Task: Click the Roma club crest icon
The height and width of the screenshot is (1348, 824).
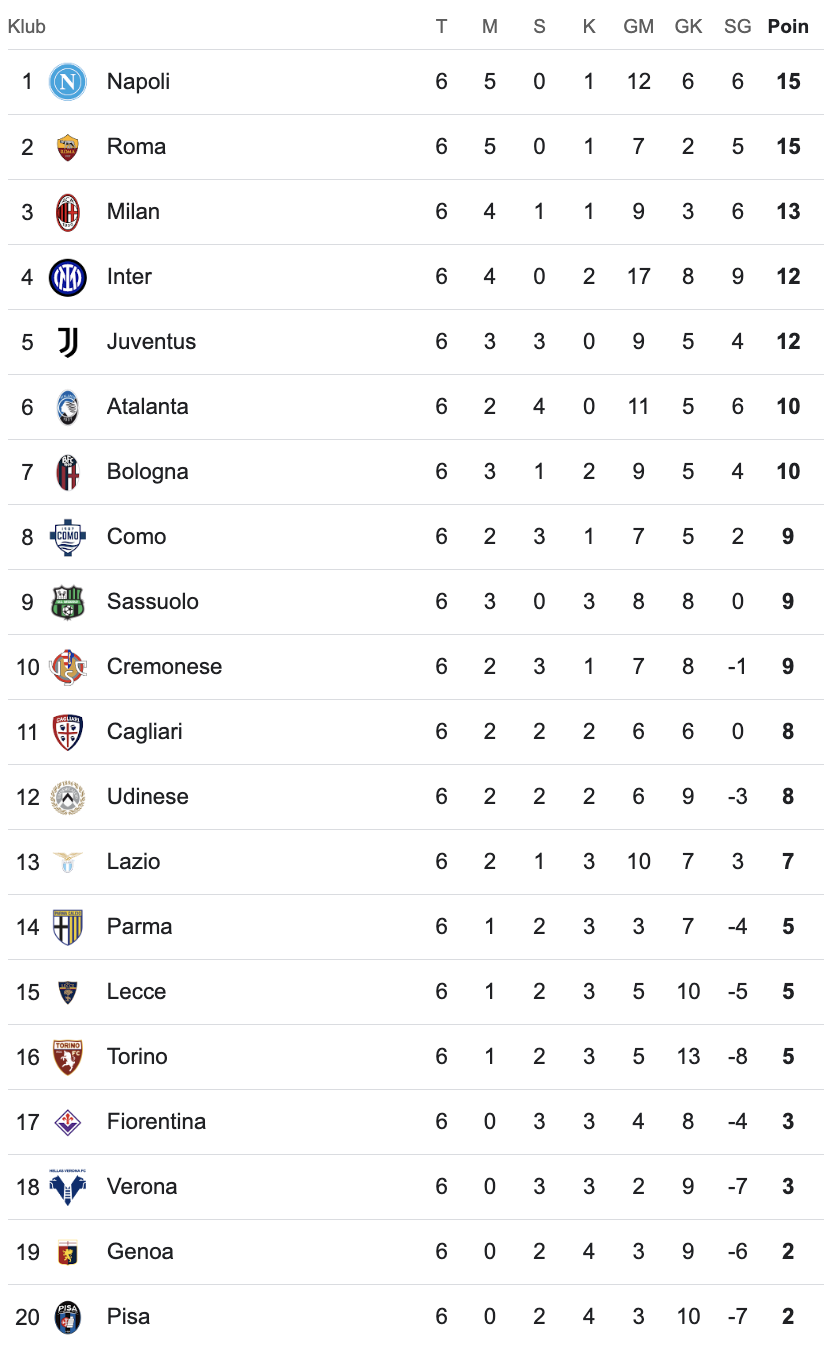Action: click(68, 147)
